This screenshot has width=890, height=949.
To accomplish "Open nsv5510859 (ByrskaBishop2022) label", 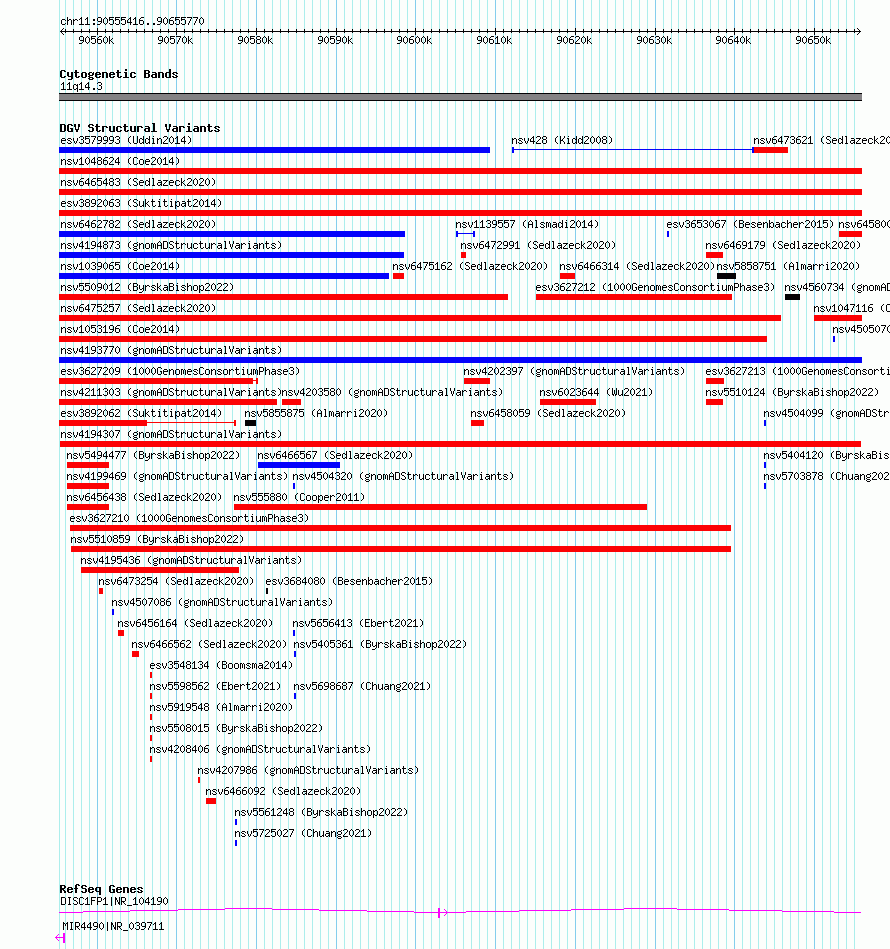I will 157,539.
